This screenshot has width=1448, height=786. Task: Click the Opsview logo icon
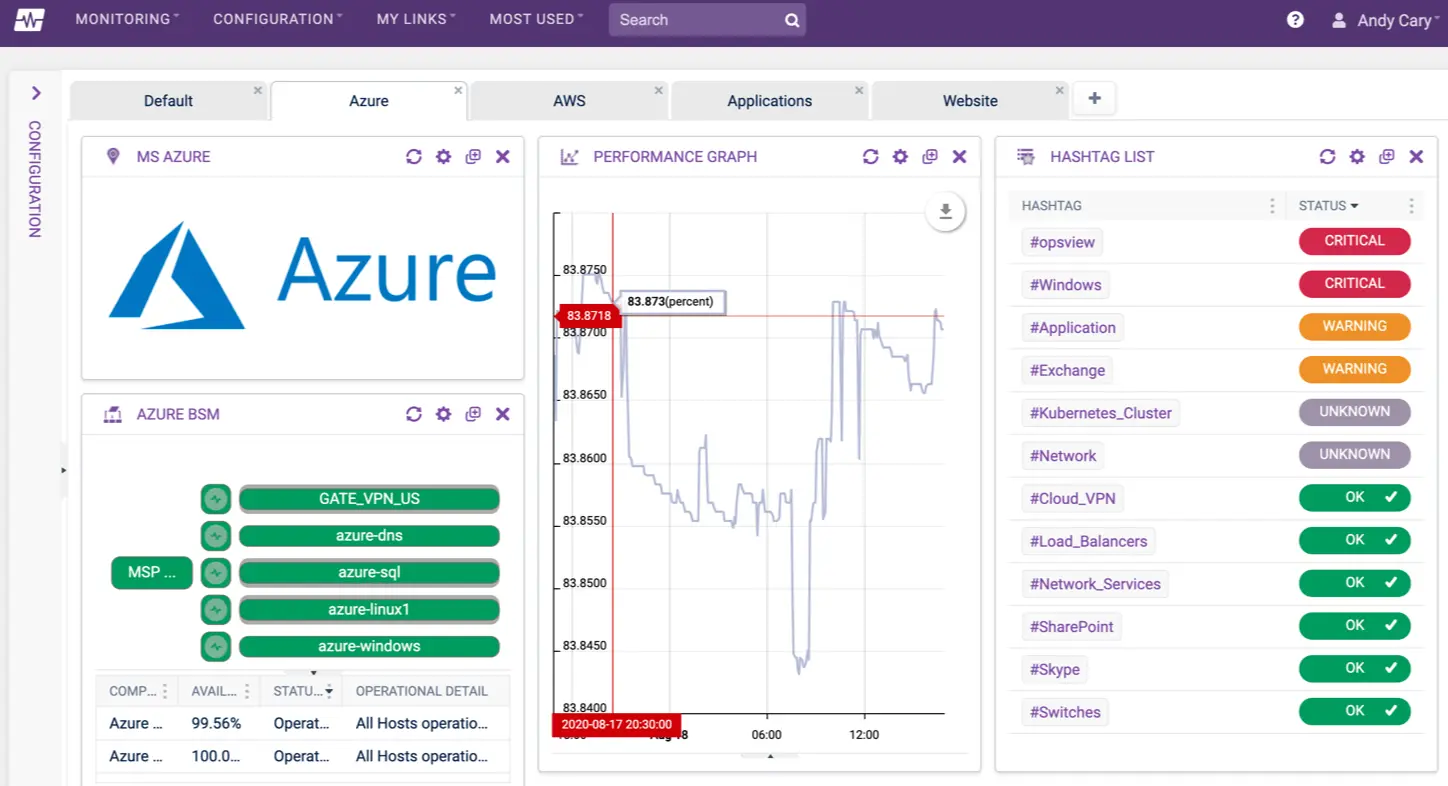point(29,19)
